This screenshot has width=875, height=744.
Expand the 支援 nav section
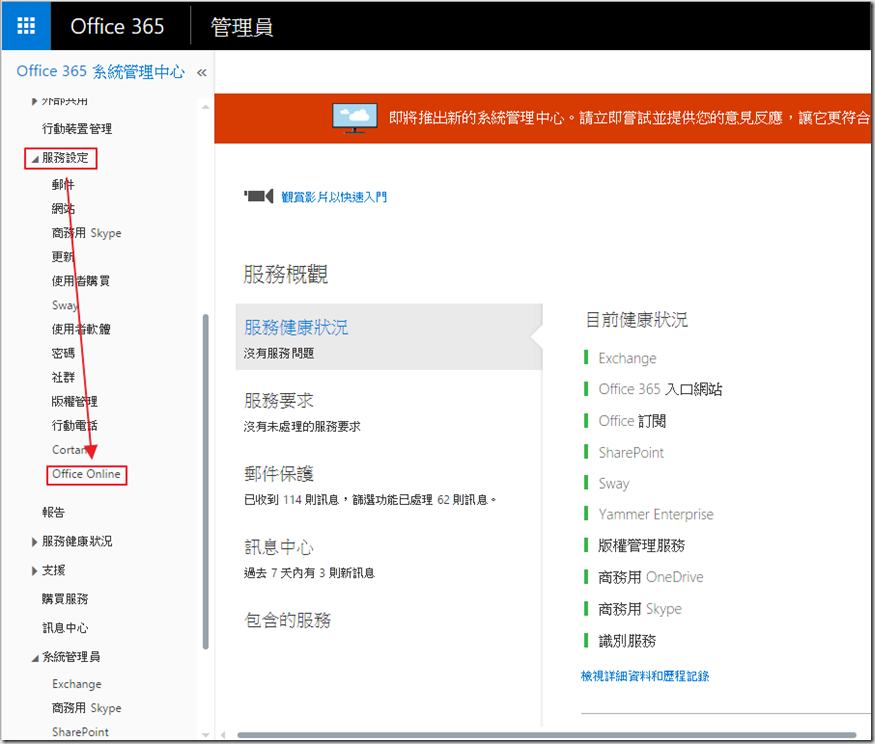[x=35, y=571]
